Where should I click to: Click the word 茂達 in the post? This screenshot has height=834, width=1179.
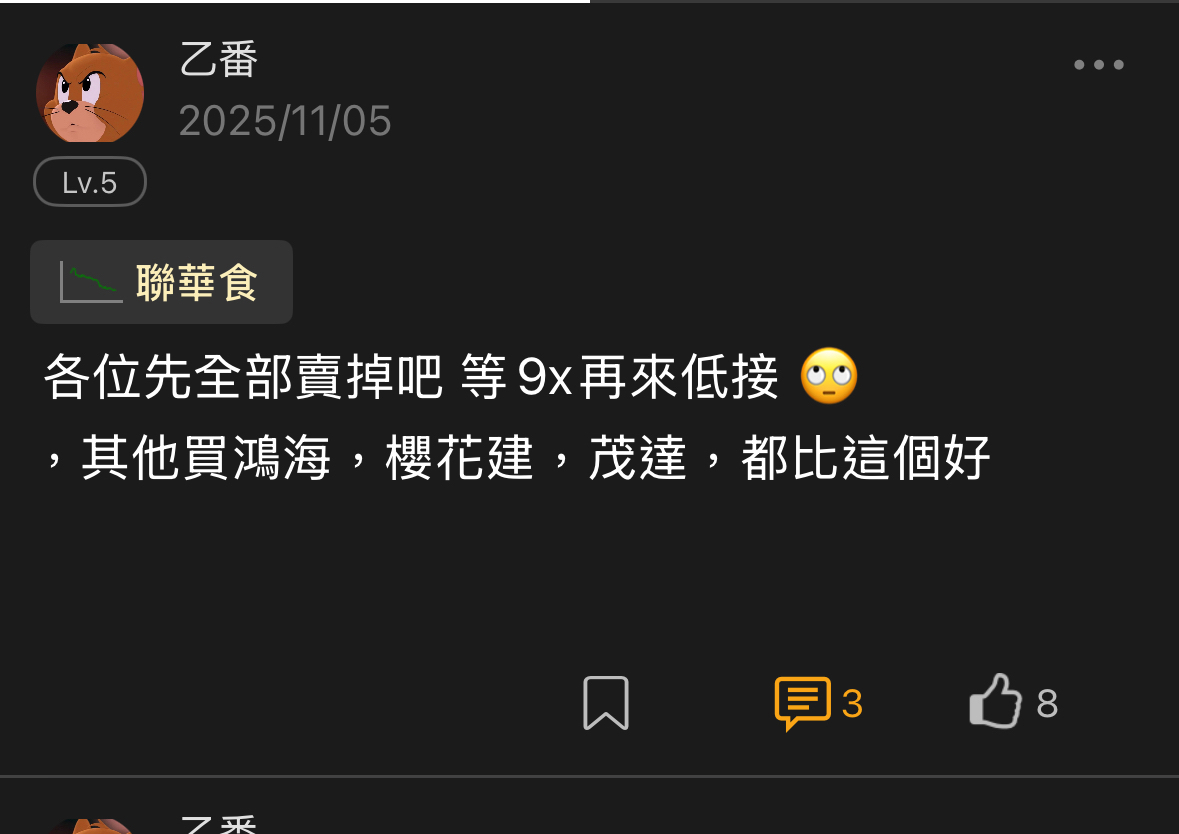click(638, 458)
